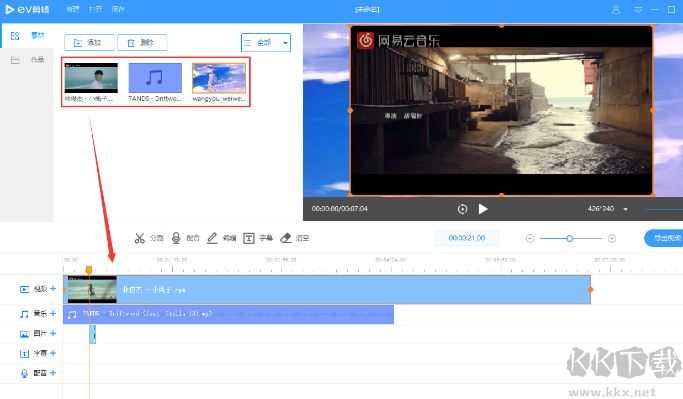Screen dimensions: 683x399
Task: Select the 7ANDS music material thumbnail
Action: (155, 78)
